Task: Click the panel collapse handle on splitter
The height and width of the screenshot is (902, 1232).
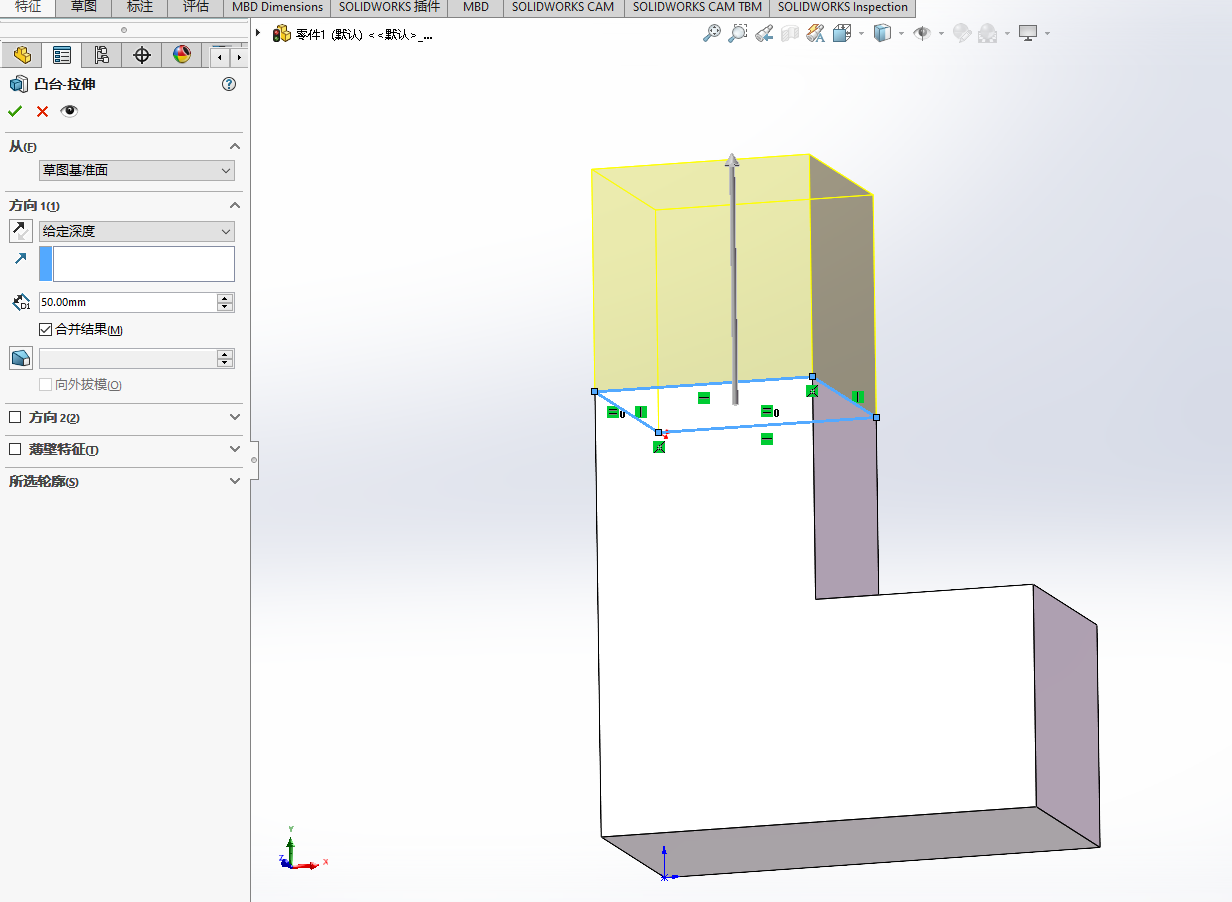Action: tap(253, 460)
